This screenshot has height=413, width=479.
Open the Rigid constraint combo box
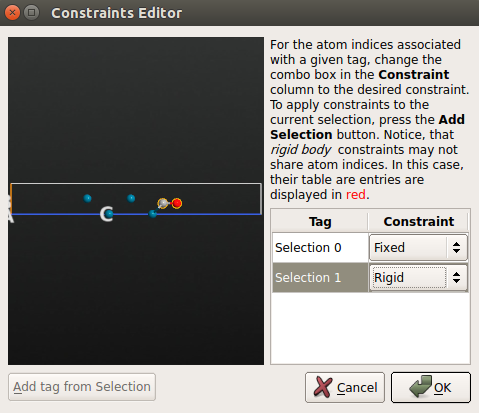tap(418, 277)
